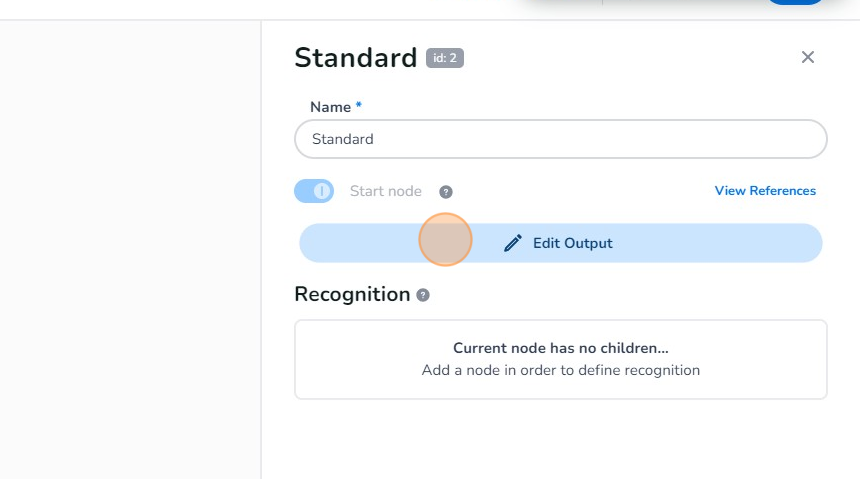860x479 pixels.
Task: Open the Recognition help tooltip icon
Action: tap(423, 296)
